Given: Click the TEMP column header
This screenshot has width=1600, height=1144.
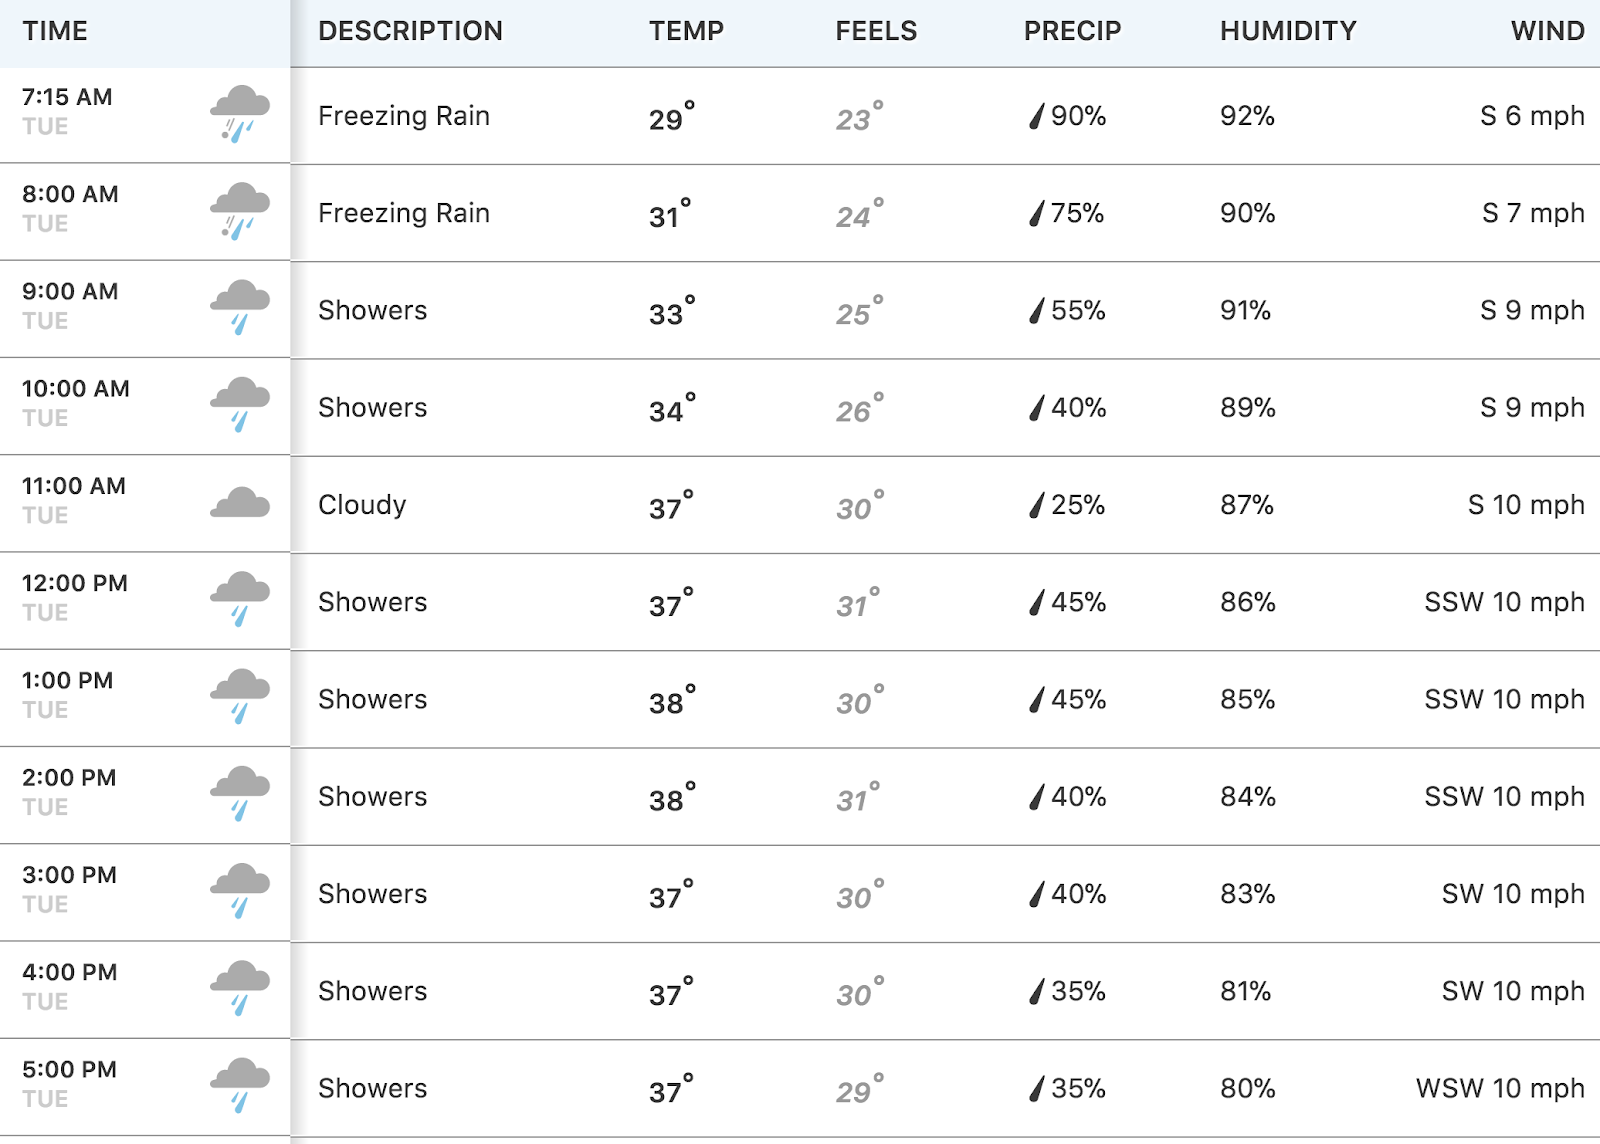Looking at the screenshot, I should click(686, 31).
